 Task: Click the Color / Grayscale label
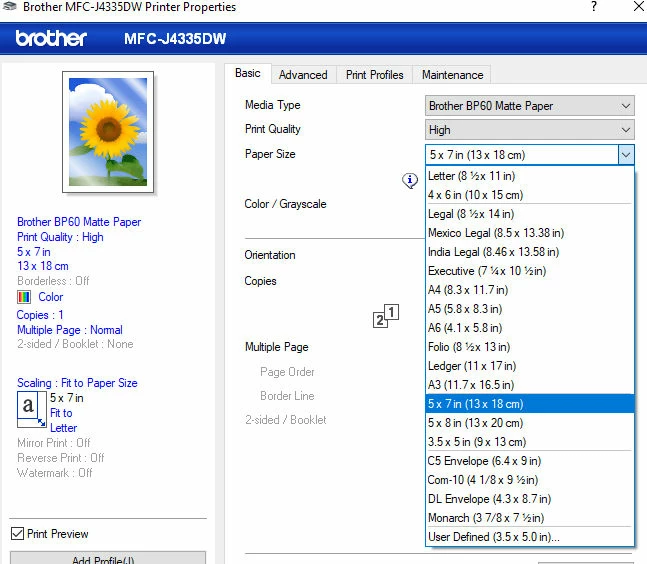285,204
